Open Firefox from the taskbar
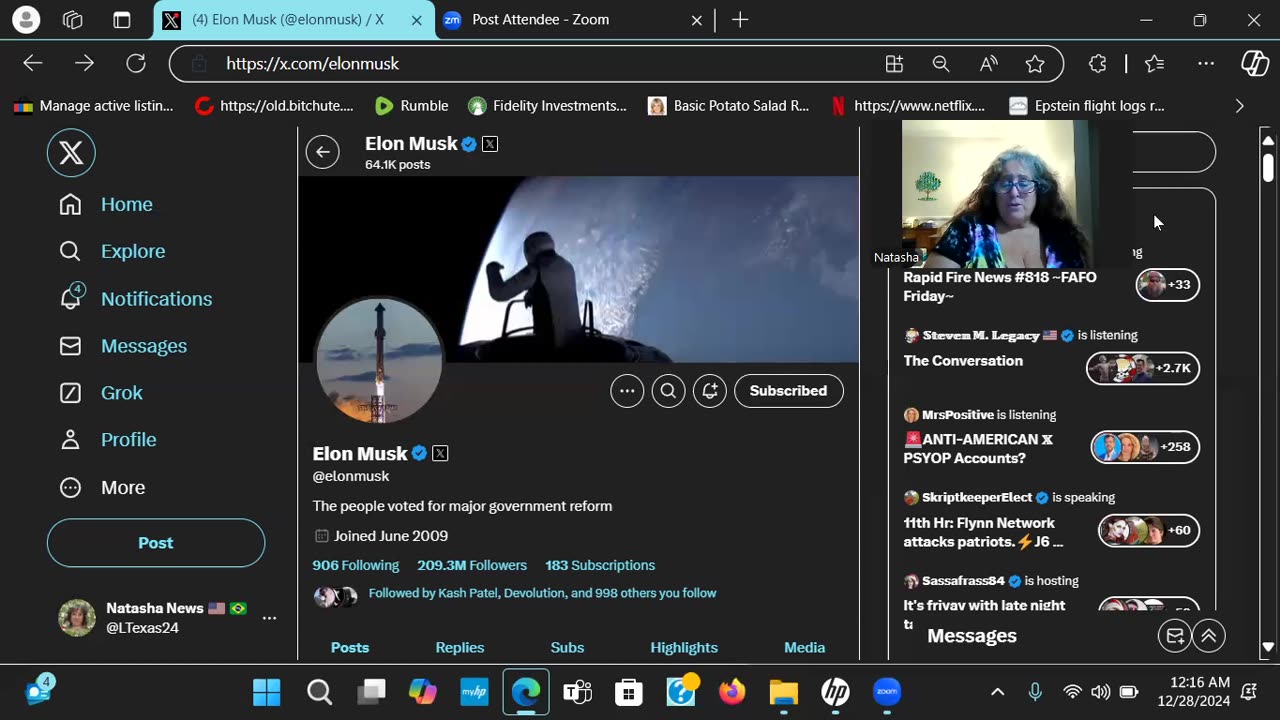 tap(732, 692)
